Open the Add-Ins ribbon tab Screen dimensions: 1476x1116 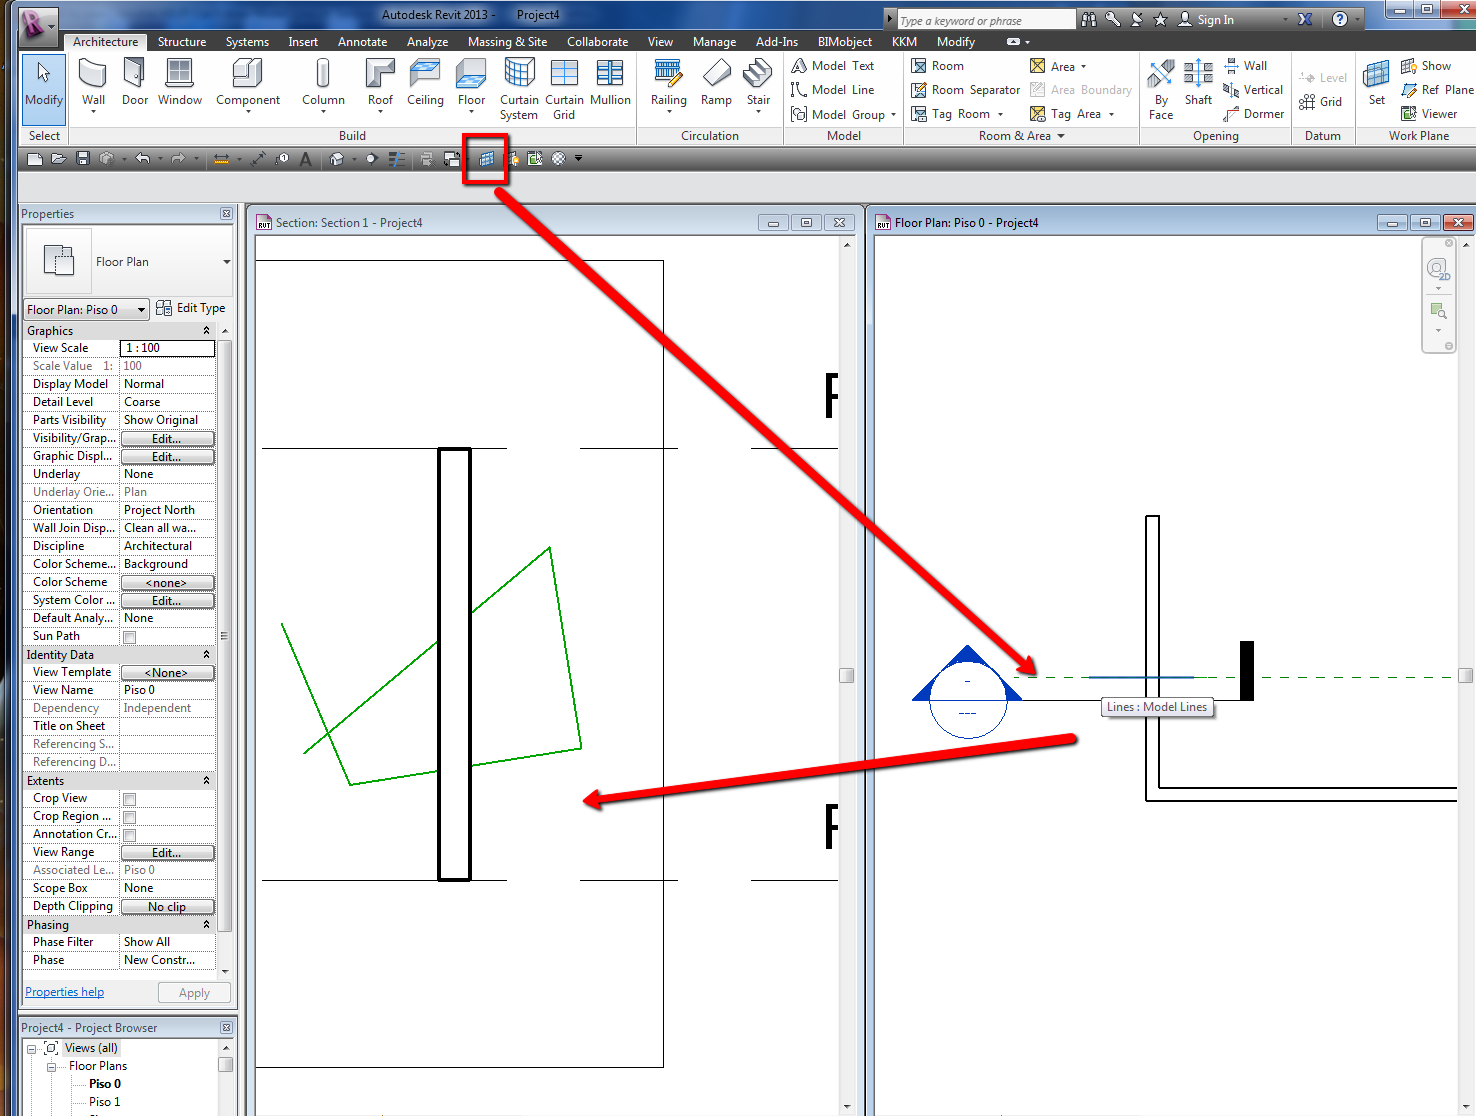click(777, 42)
